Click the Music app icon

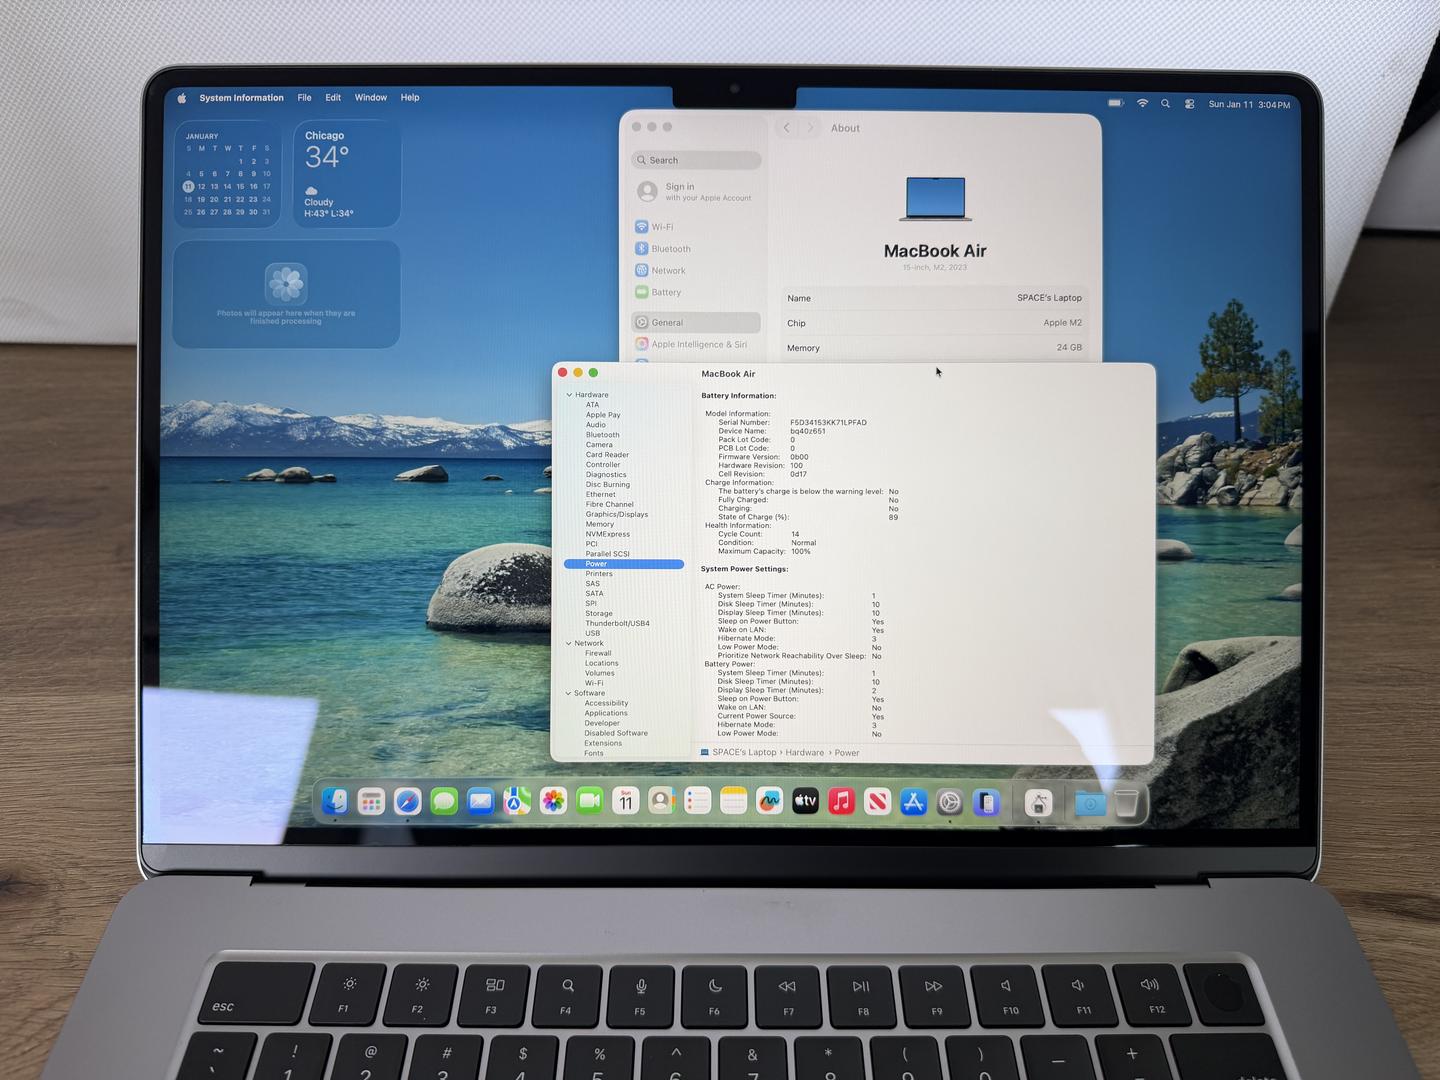pyautogui.click(x=841, y=801)
